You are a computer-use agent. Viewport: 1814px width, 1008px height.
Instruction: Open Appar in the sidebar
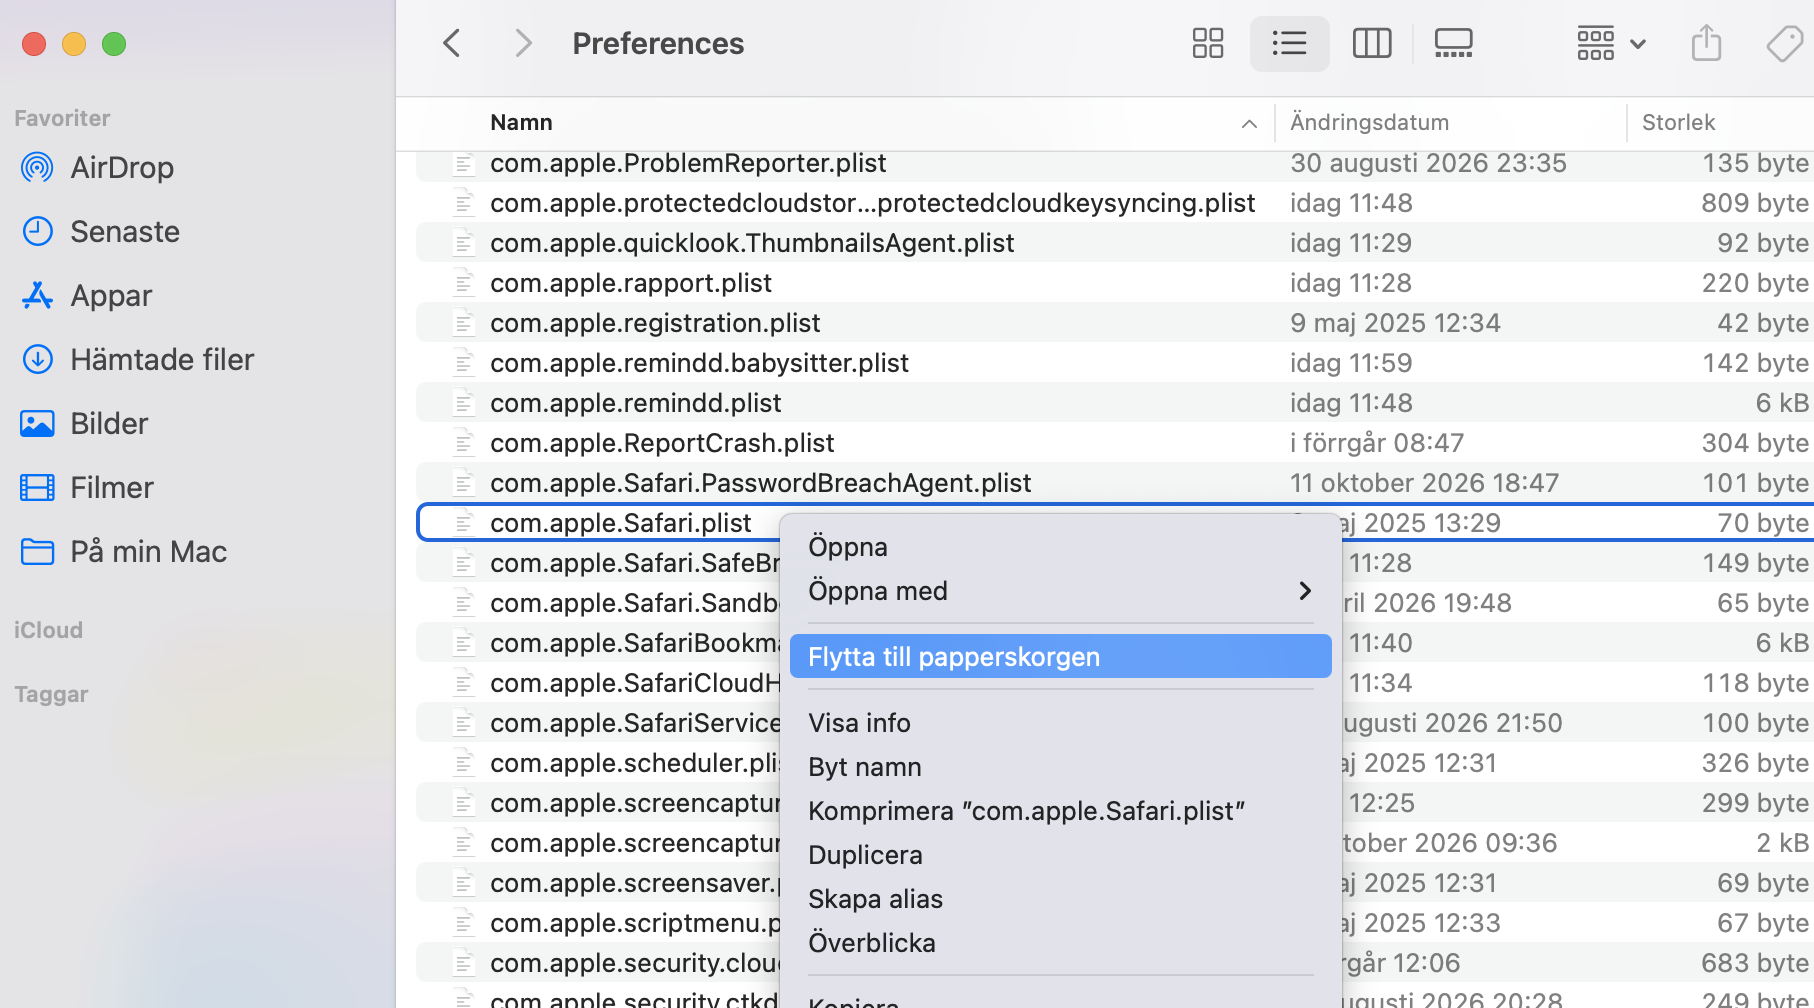pos(87,296)
